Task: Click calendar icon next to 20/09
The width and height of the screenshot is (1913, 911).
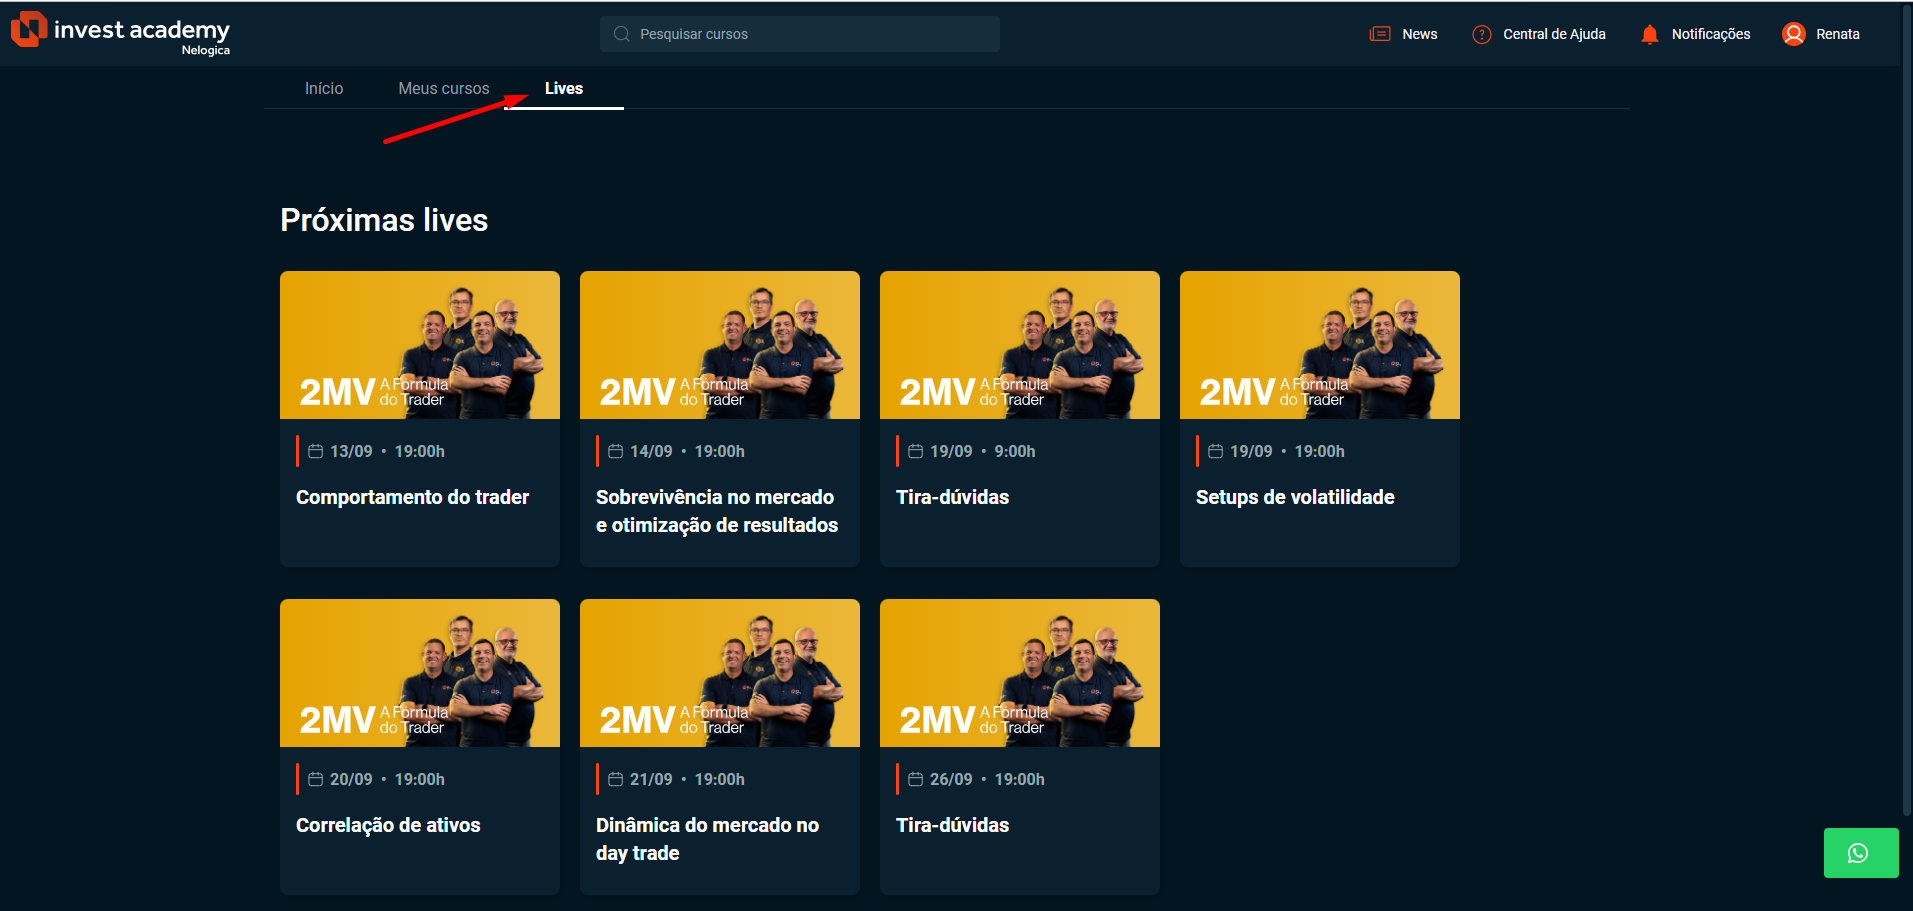Action: pyautogui.click(x=315, y=779)
